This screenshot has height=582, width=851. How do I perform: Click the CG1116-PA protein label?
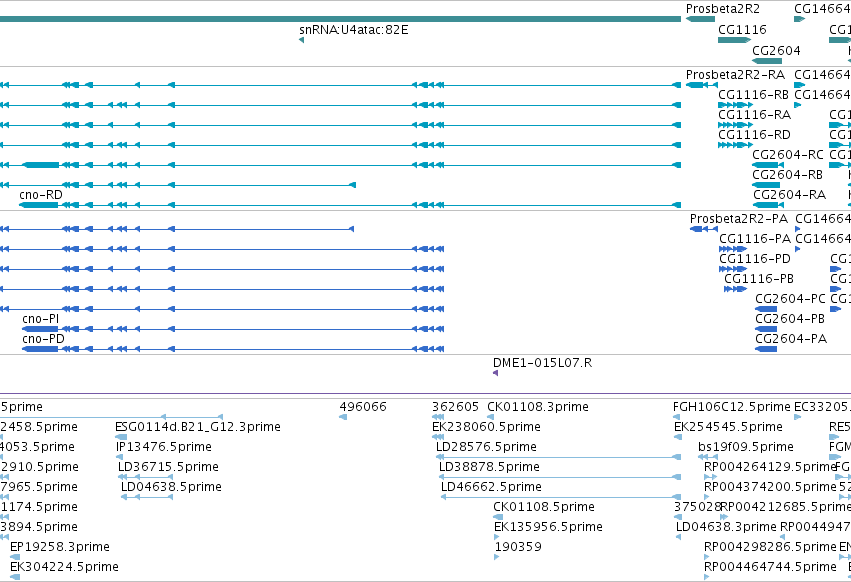pyautogui.click(x=754, y=239)
